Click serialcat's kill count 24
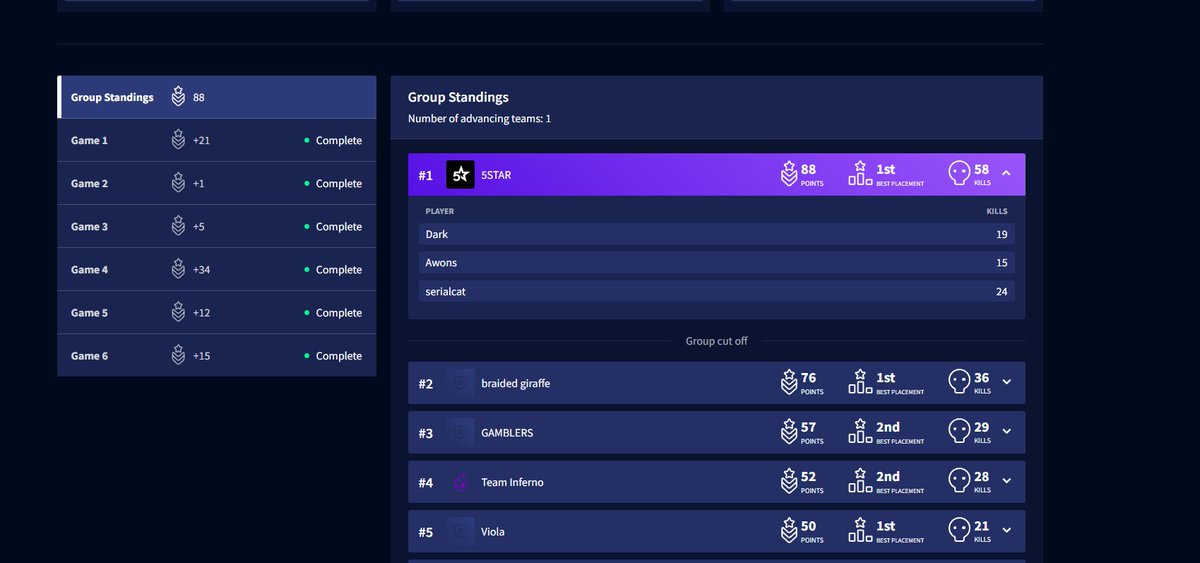Image resolution: width=1200 pixels, height=563 pixels. point(1001,292)
